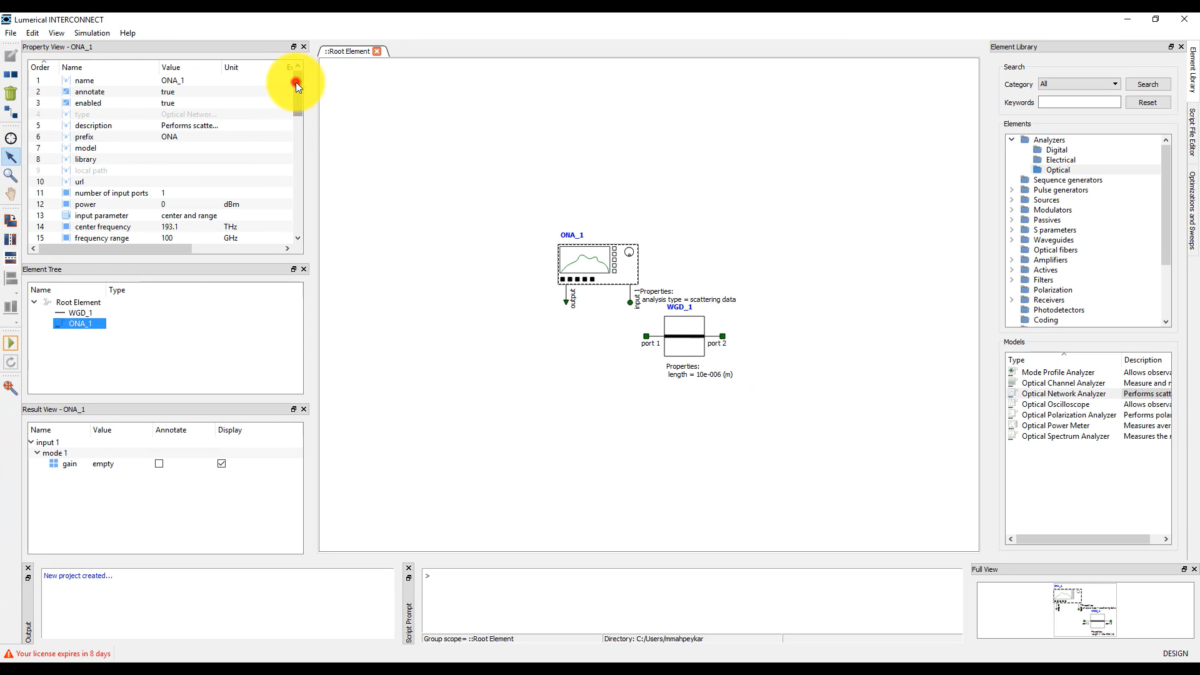Screen dimensions: 1200x675
Task: Expand the Amplifiers category
Action: click(1012, 260)
